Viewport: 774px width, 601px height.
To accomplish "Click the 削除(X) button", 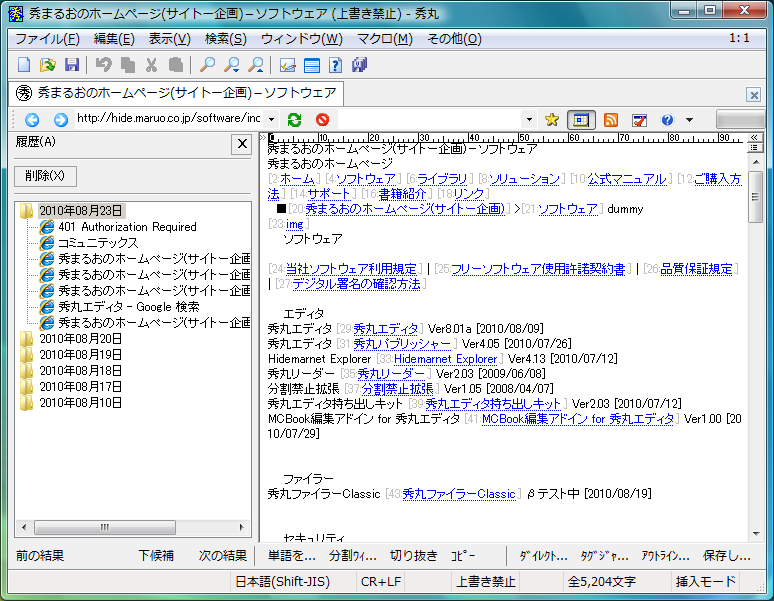I will [x=45, y=176].
